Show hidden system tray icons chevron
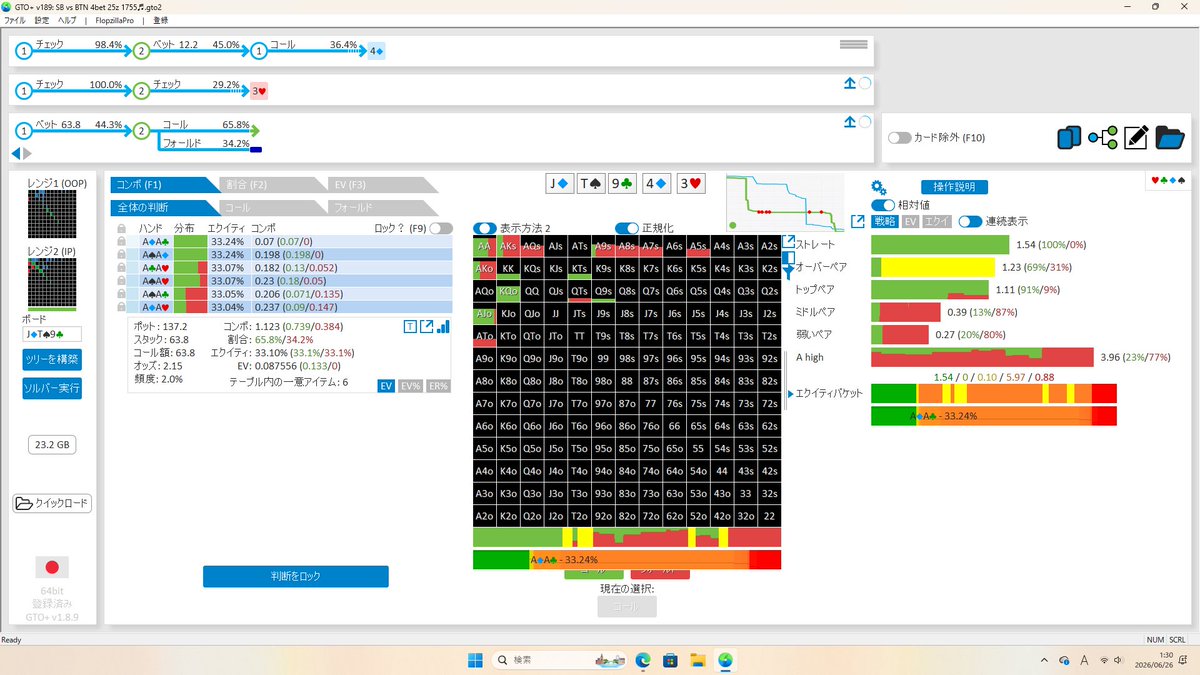Screen dimensions: 1200x675 point(1045,660)
